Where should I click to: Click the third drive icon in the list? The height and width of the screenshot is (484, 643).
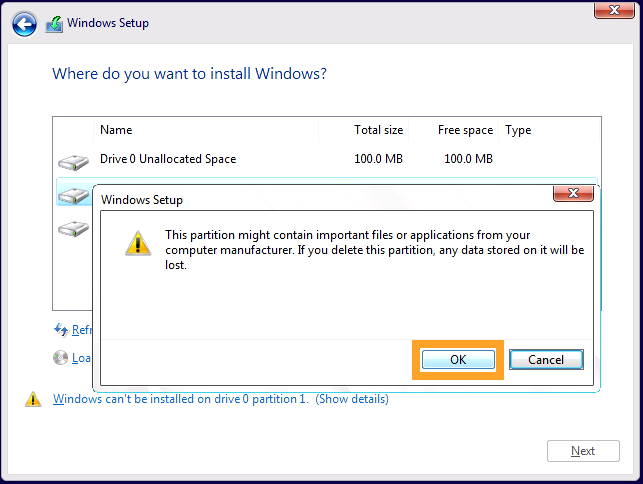pos(73,228)
